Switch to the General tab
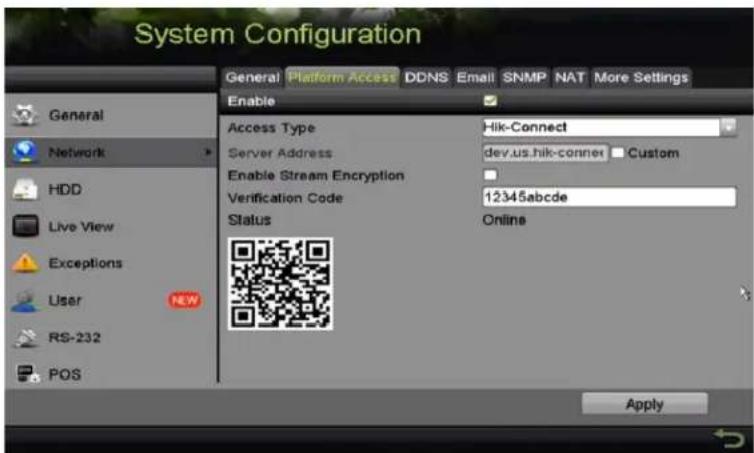Image resolution: width=754 pixels, height=453 pixels. [x=252, y=77]
